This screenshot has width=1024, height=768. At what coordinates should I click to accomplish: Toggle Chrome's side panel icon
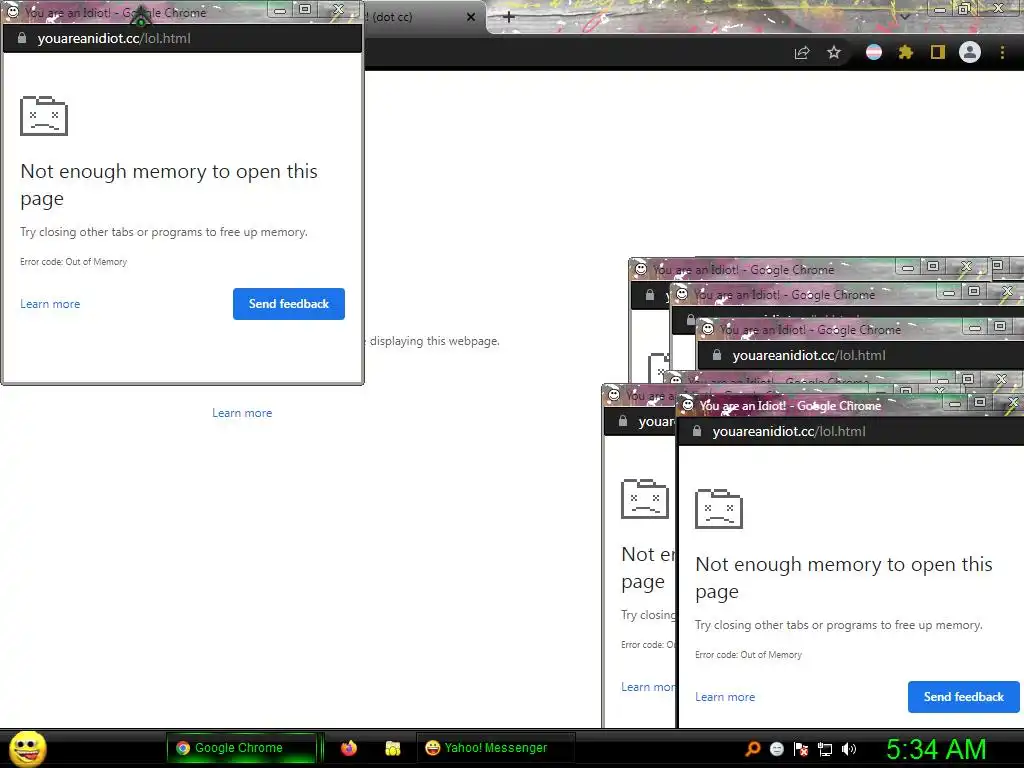[938, 52]
